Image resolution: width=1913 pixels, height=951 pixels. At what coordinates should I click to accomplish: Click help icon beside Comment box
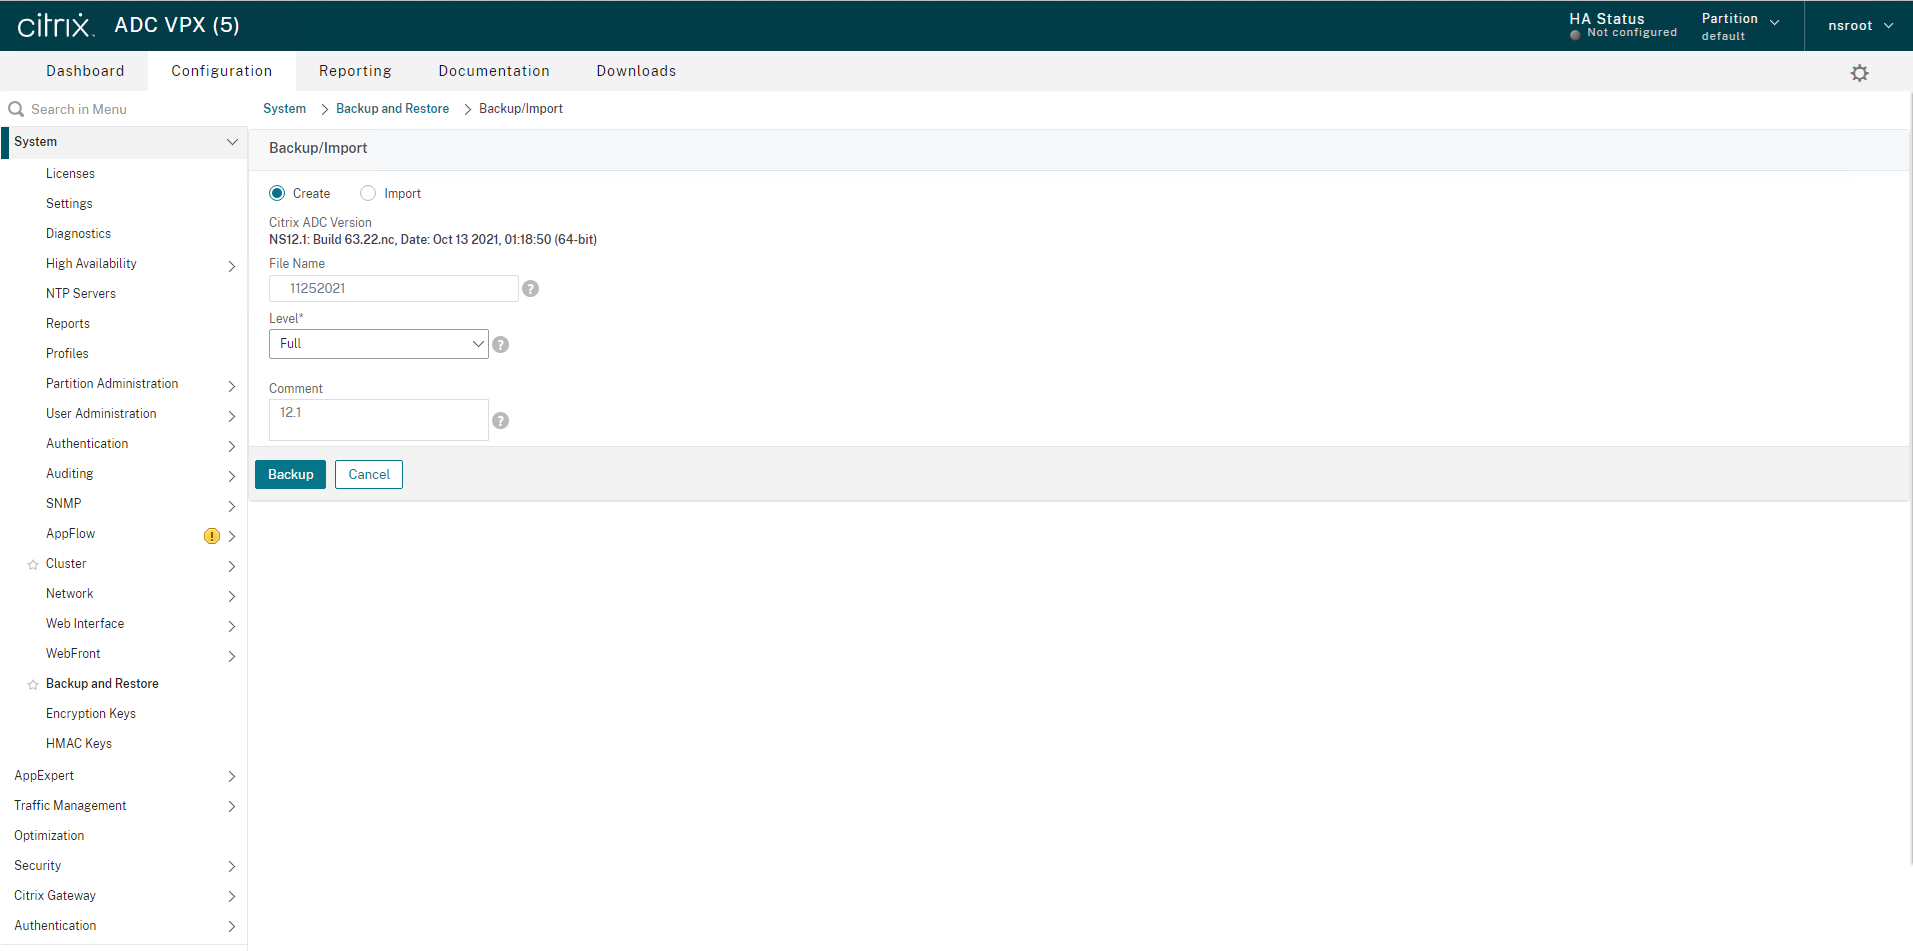pyautogui.click(x=501, y=421)
